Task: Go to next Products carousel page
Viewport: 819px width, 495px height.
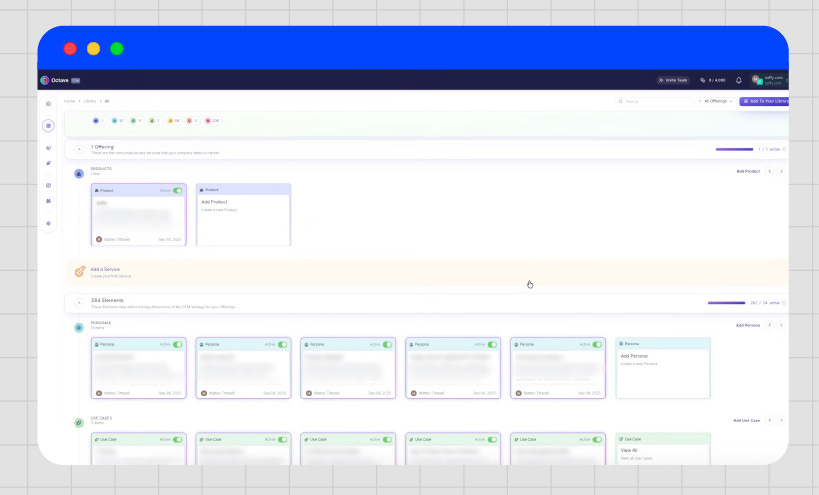Action: point(781,171)
